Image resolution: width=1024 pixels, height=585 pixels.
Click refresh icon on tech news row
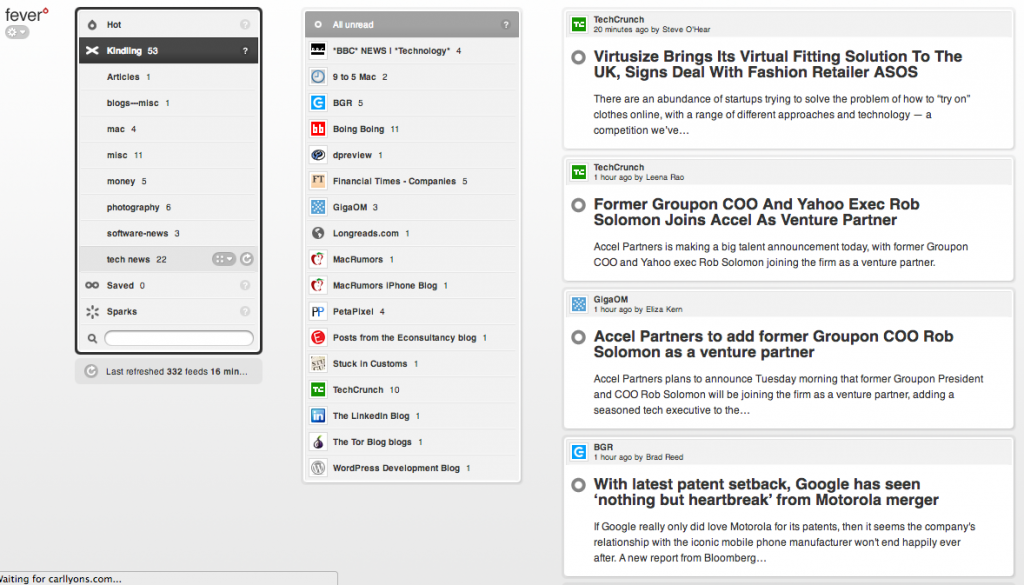[247, 260]
